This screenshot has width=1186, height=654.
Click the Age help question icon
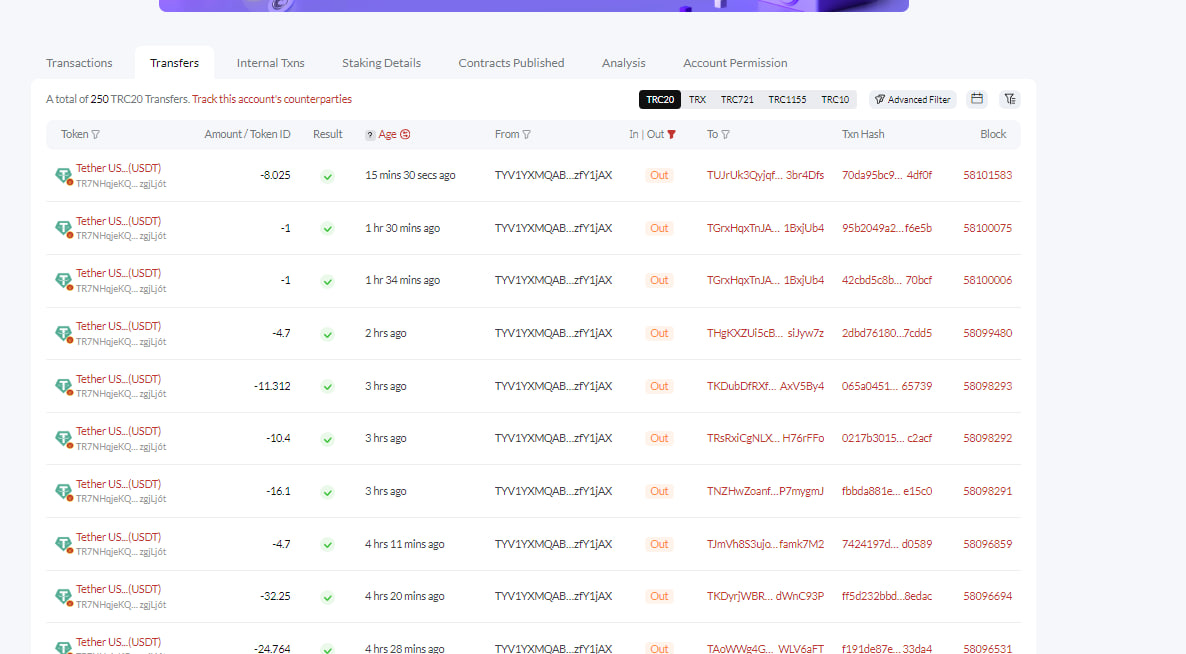click(370, 135)
